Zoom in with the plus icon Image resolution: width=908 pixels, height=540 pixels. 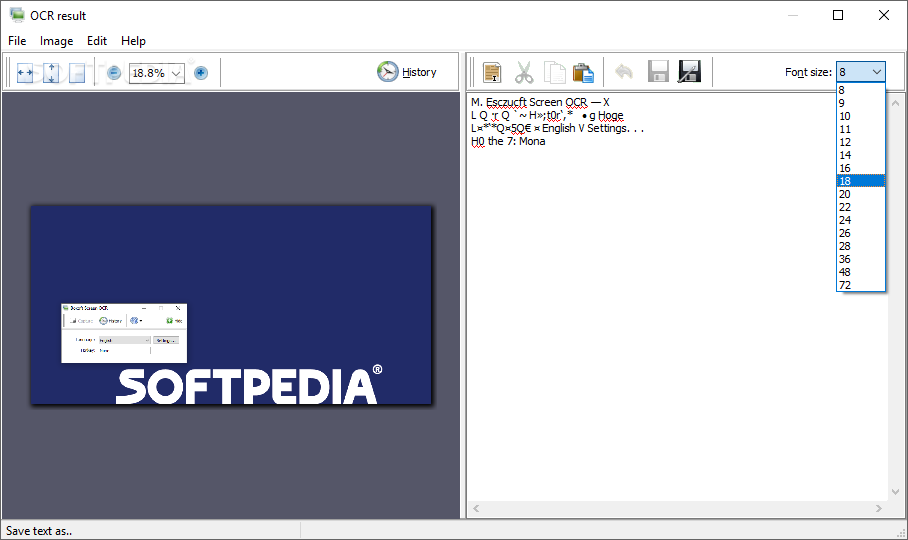tap(201, 73)
